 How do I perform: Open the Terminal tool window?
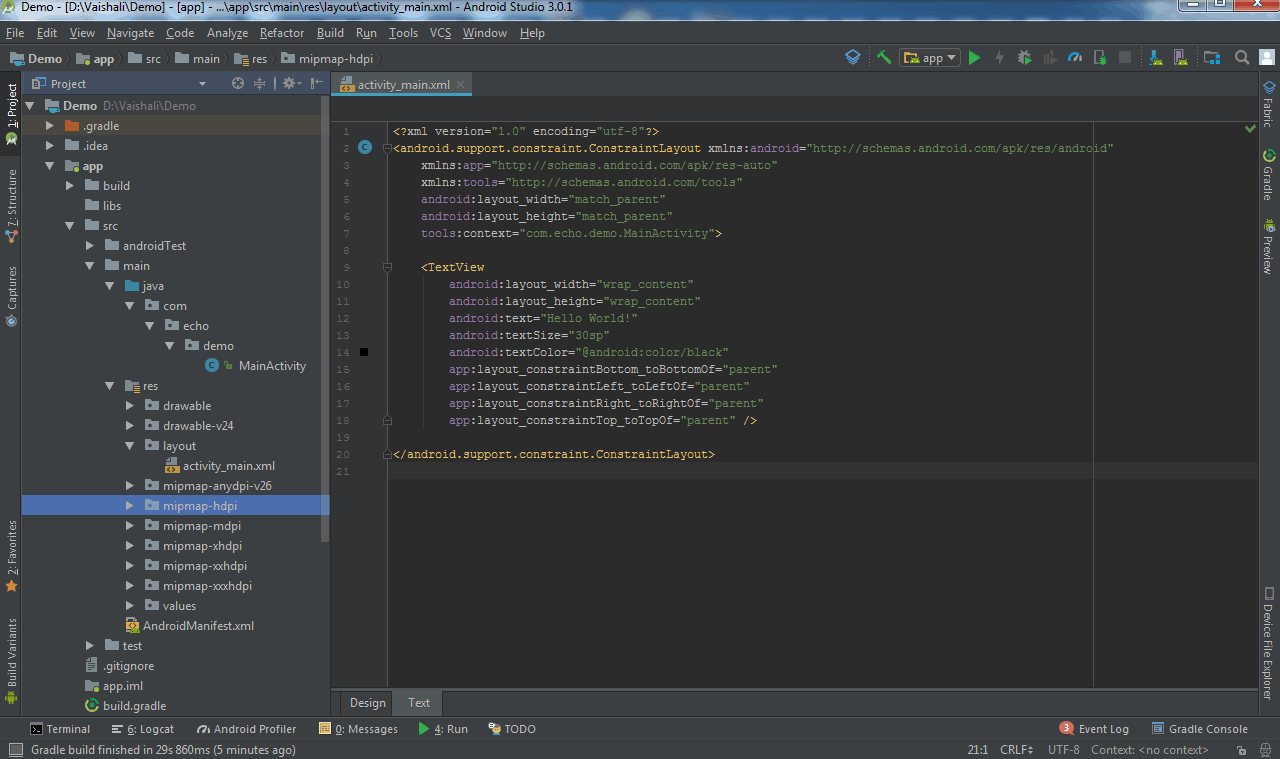click(59, 729)
